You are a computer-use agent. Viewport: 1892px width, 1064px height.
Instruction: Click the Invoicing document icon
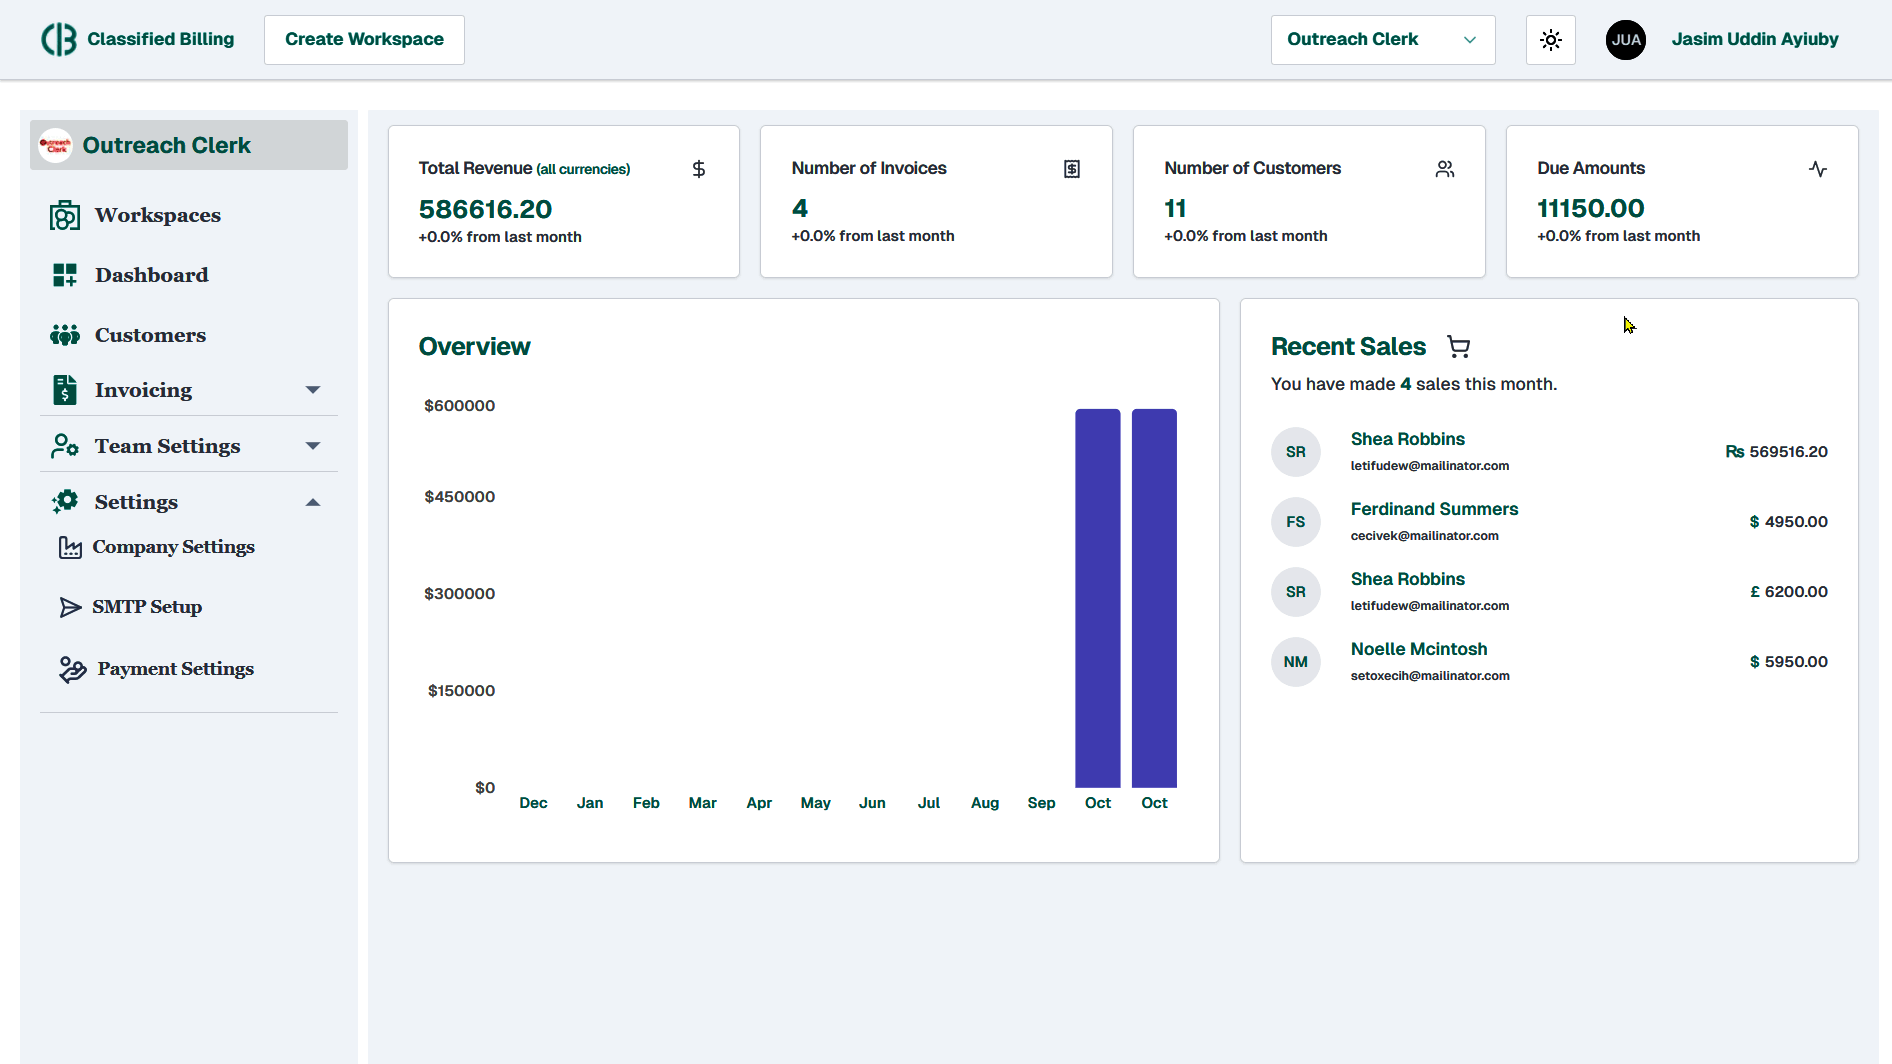click(x=65, y=390)
